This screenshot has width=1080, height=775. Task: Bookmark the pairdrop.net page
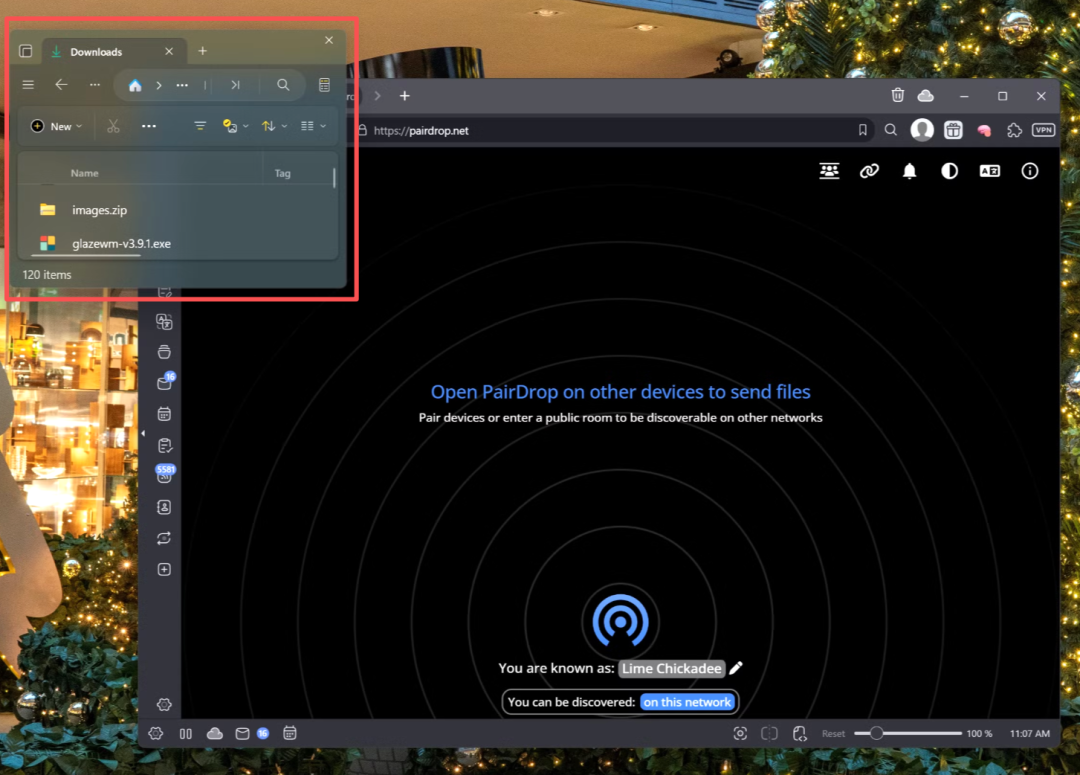pyautogui.click(x=862, y=130)
